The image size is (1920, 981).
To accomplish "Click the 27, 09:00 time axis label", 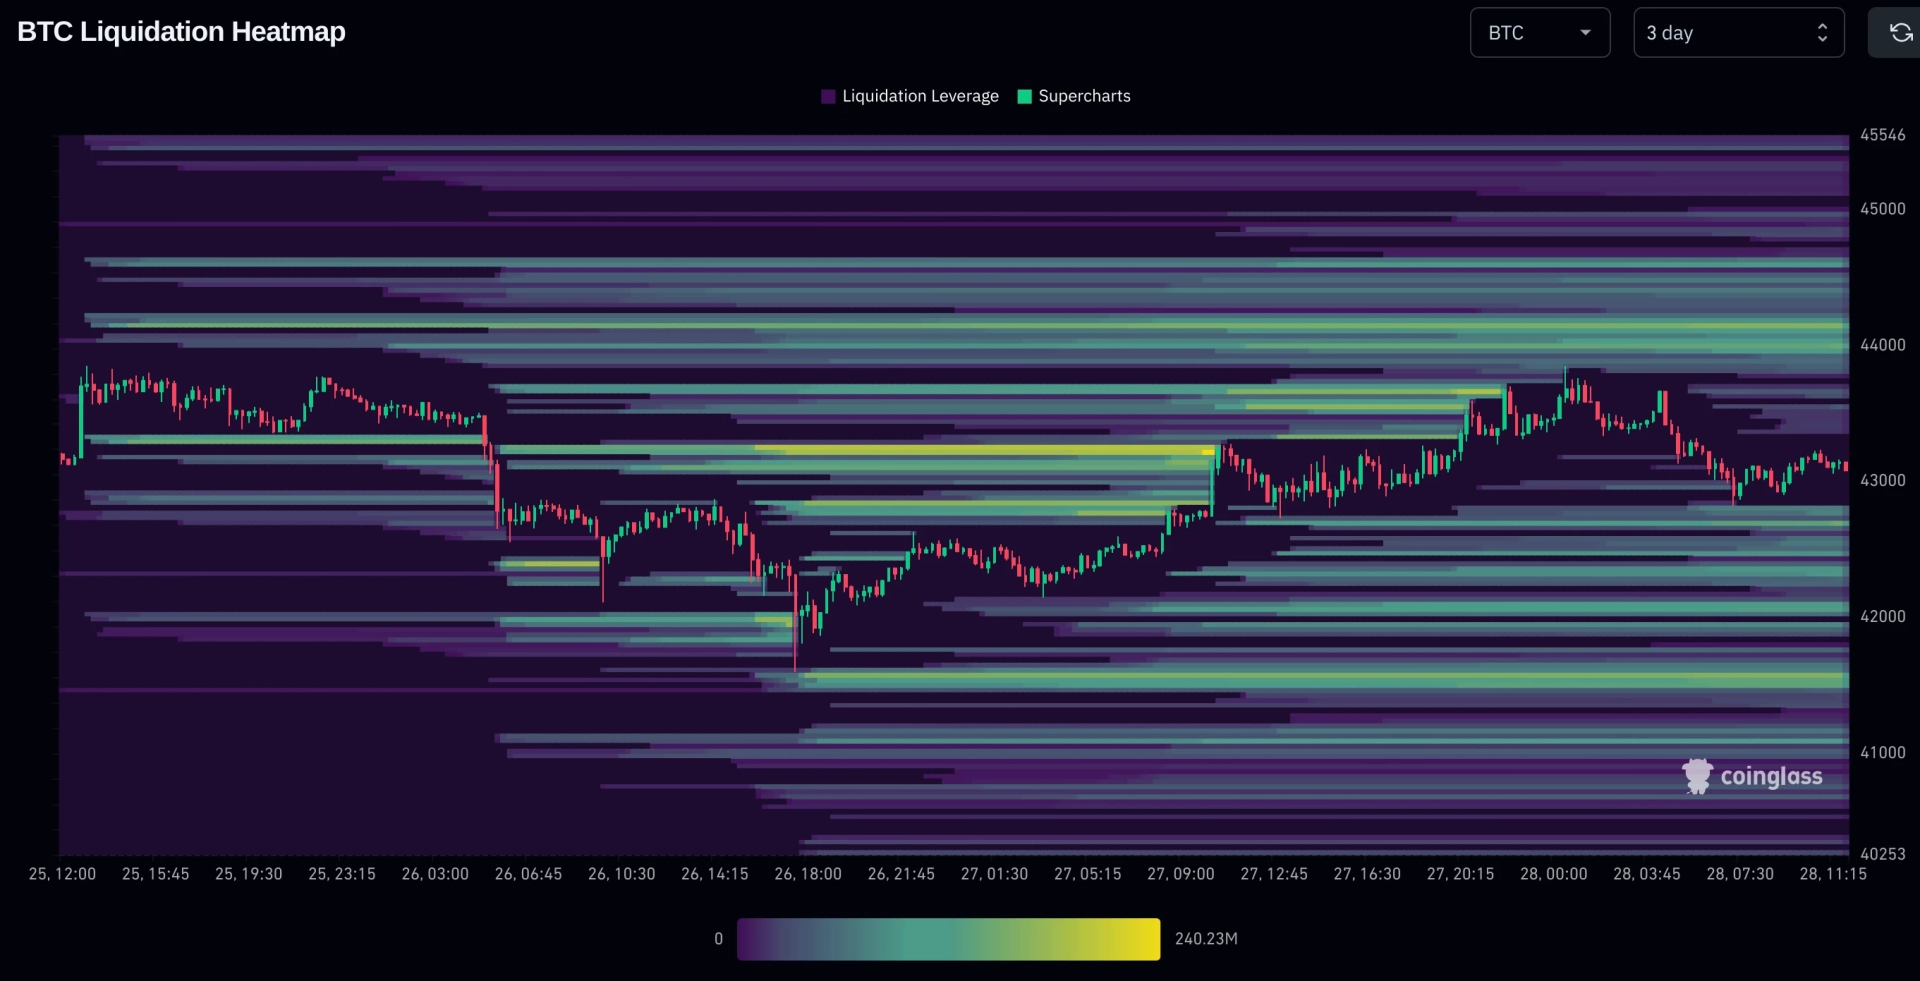I will (x=1181, y=874).
